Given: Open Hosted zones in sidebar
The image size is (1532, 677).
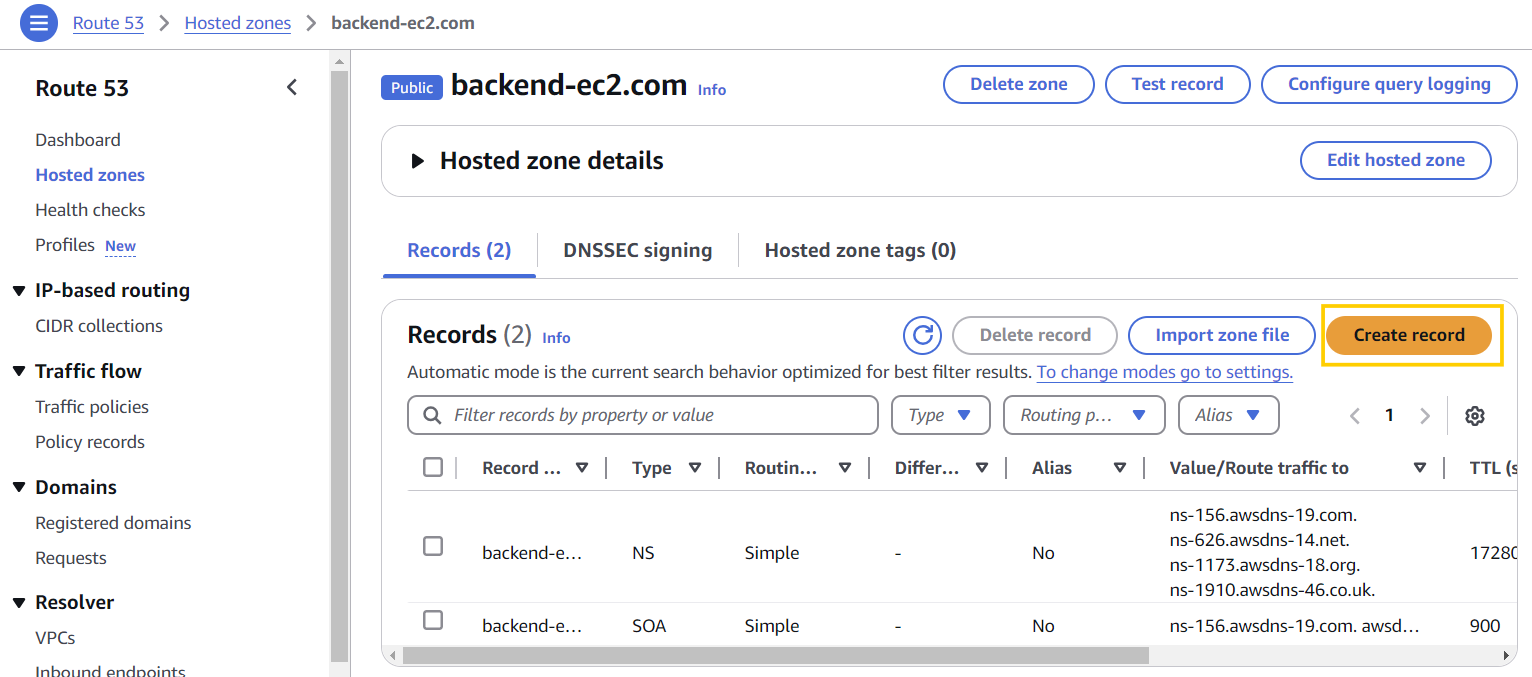Looking at the screenshot, I should 90,175.
